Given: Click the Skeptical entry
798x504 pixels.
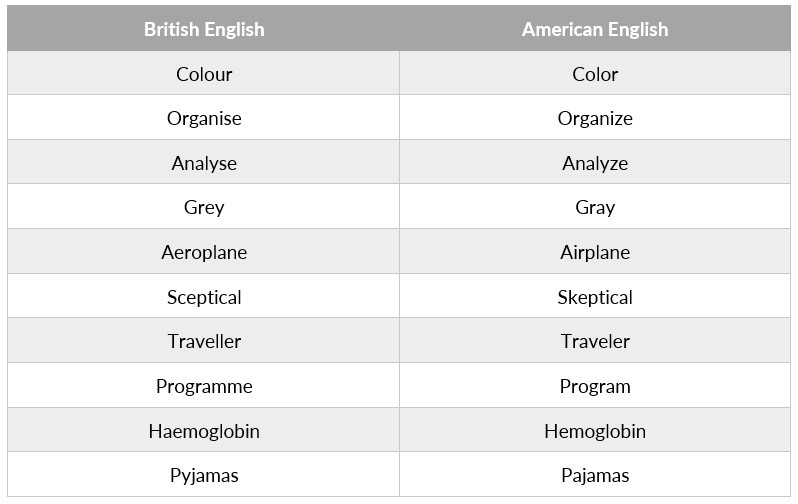Looking at the screenshot, I should tap(595, 296).
